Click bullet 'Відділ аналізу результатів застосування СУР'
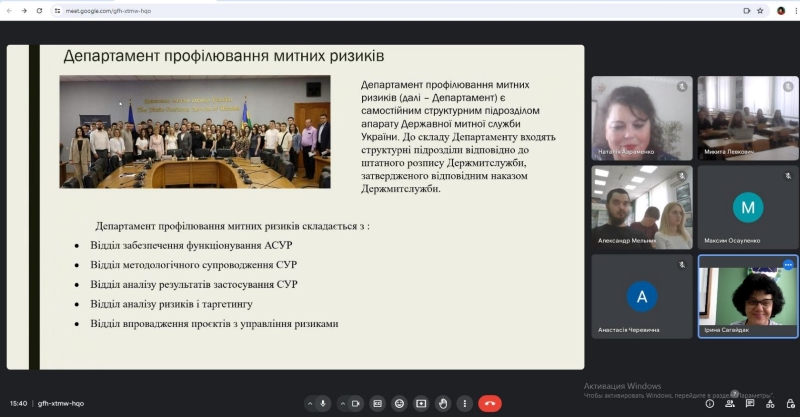 [x=194, y=284]
